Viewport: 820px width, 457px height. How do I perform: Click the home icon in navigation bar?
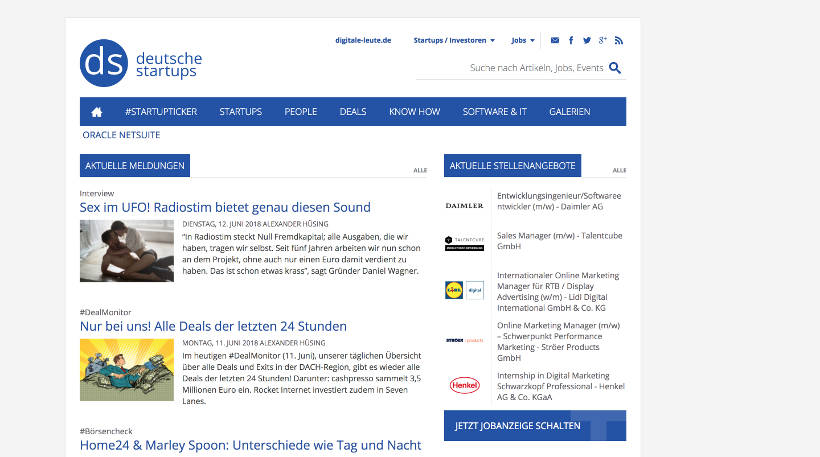coord(97,111)
